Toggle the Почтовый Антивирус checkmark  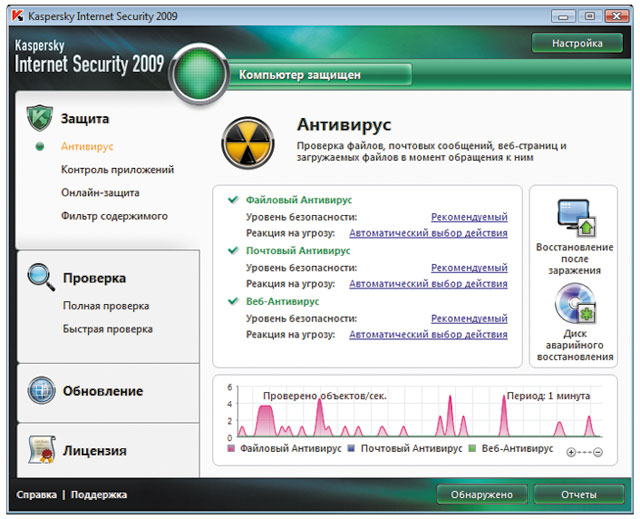click(233, 250)
